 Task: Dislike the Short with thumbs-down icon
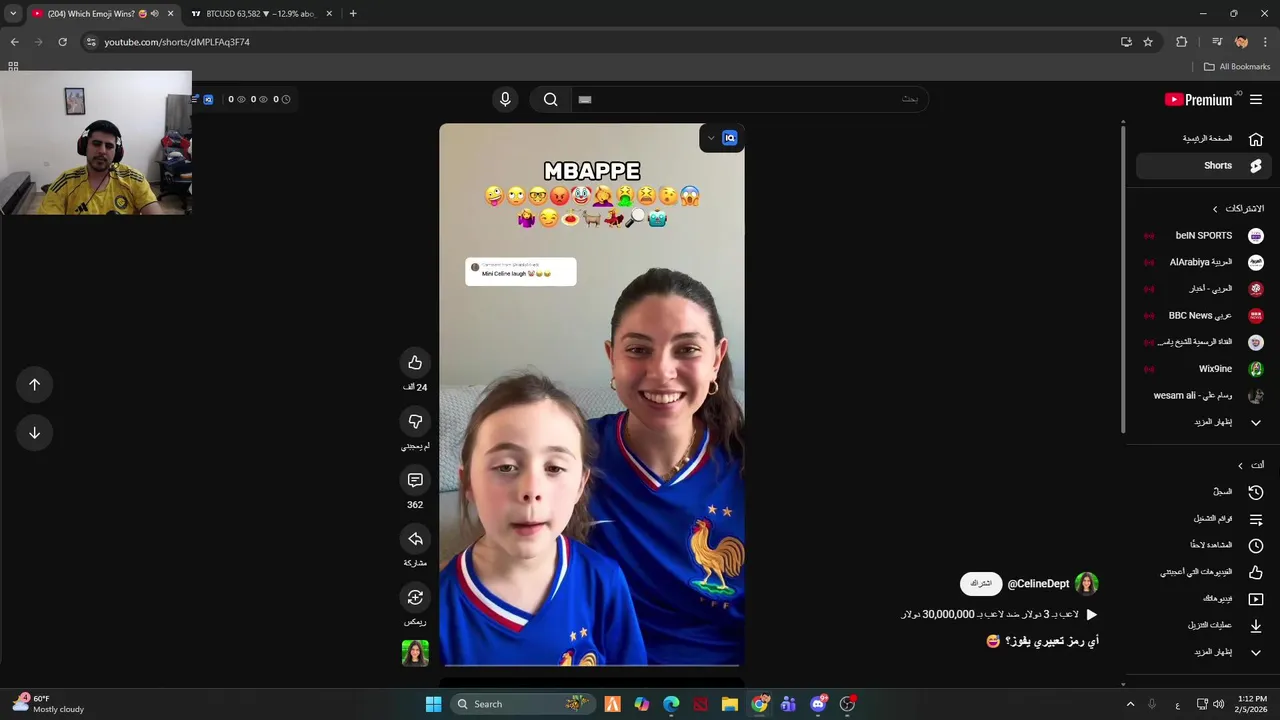click(415, 421)
